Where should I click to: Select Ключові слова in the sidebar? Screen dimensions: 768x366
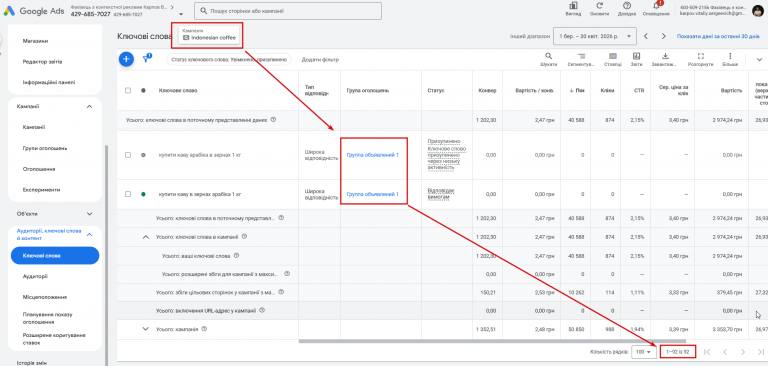pyautogui.click(x=55, y=255)
